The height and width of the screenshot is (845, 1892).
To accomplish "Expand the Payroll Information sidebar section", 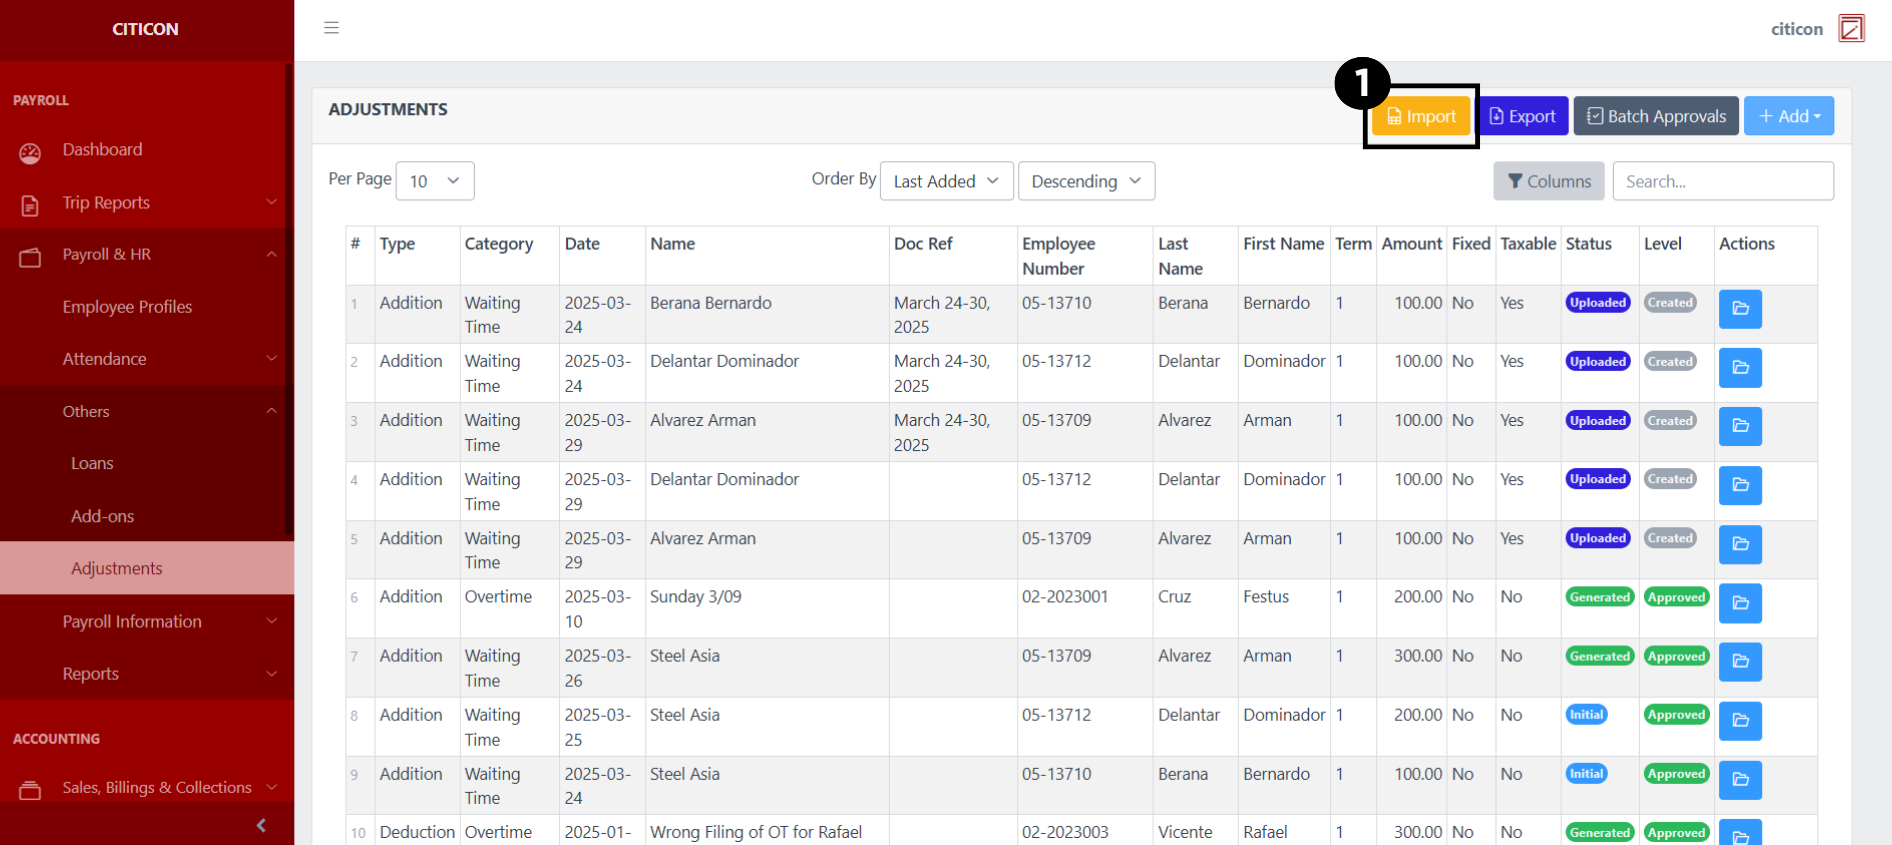I will click(132, 621).
